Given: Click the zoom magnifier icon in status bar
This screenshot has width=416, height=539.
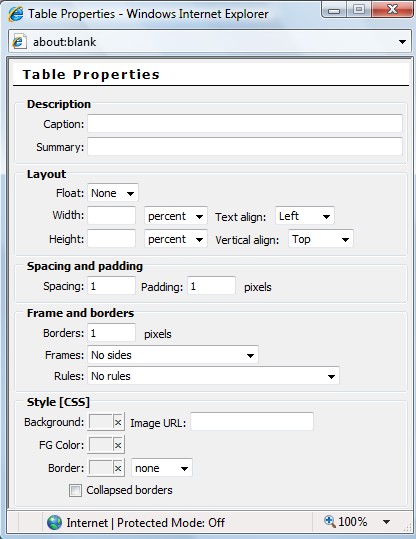Looking at the screenshot, I should [330, 521].
